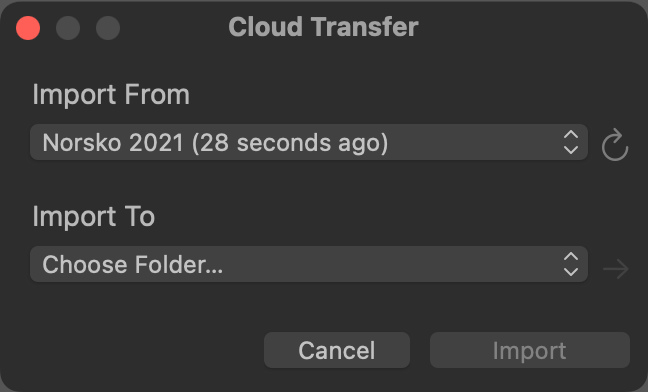
Task: Click the arrow icon beside Choose Folder
Action: 616,269
